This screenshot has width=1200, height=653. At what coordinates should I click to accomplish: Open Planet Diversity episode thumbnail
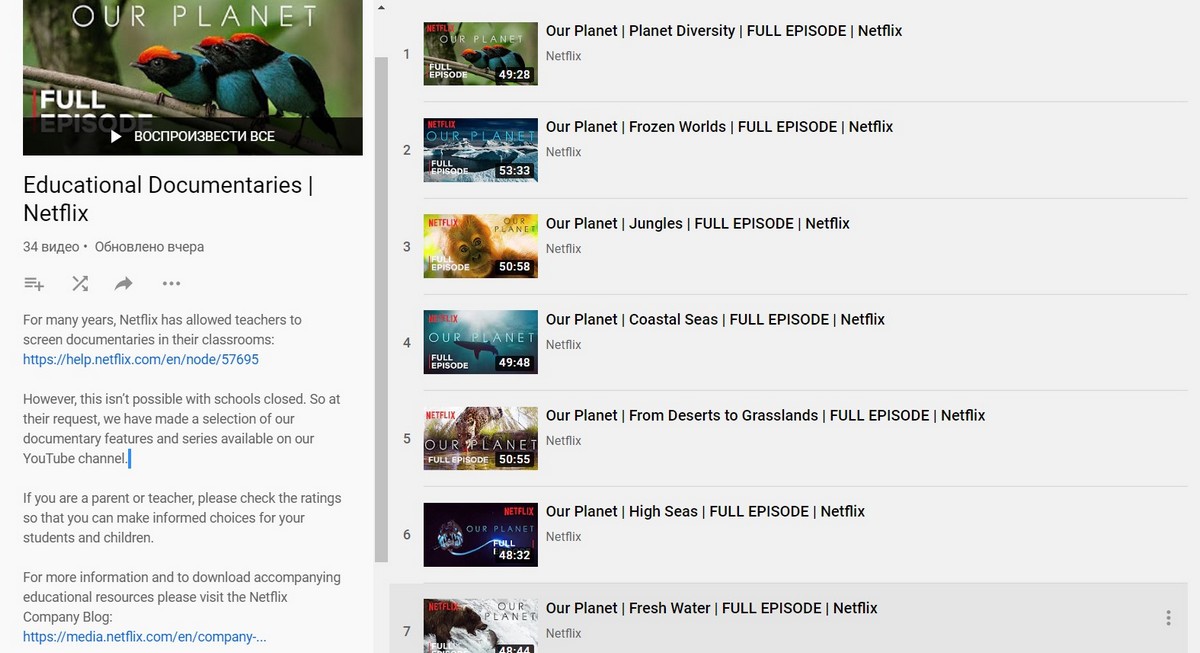coord(480,54)
